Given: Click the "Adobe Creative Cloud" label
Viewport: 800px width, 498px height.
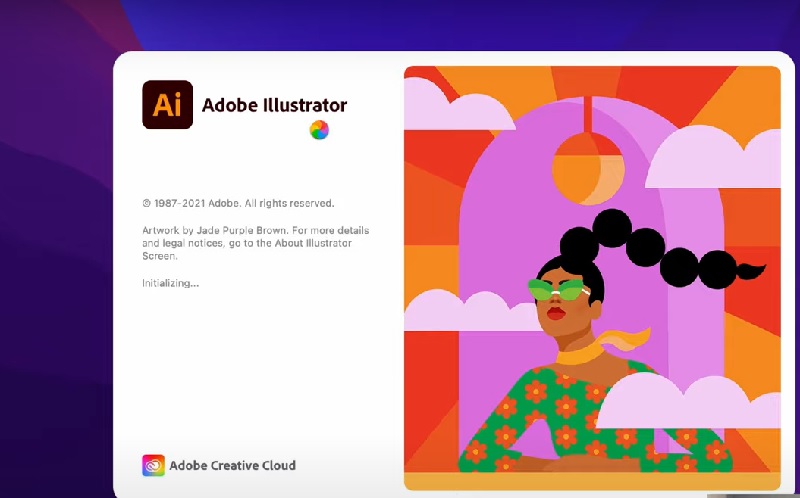Looking at the screenshot, I should [x=233, y=465].
